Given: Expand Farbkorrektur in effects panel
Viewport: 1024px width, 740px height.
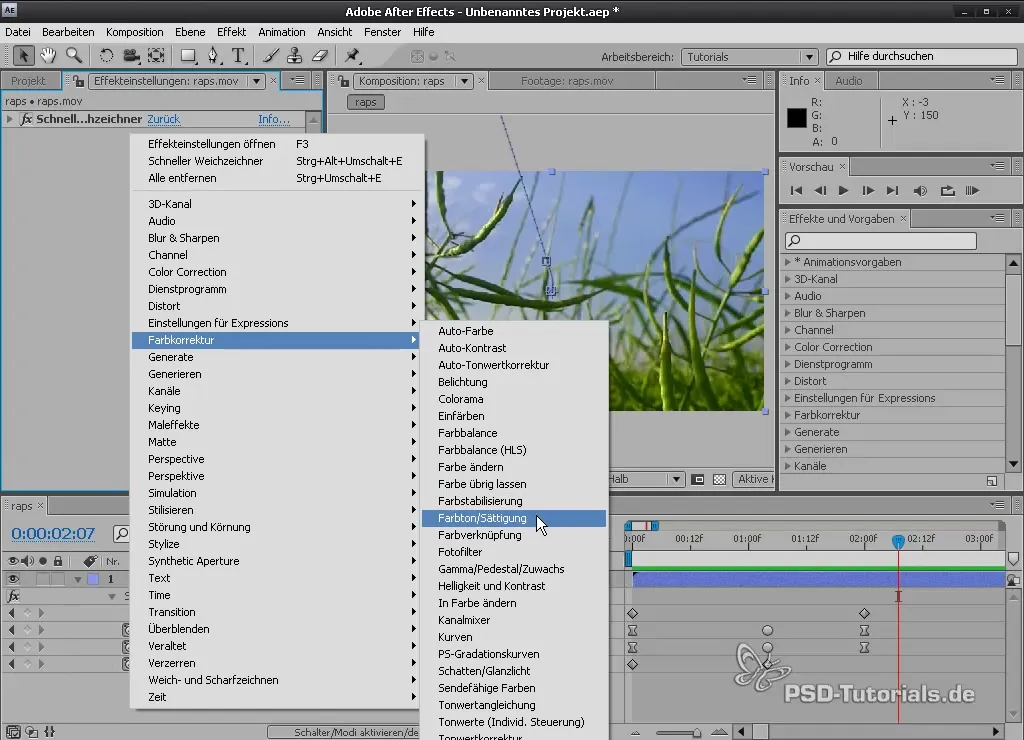Looking at the screenshot, I should [788, 415].
